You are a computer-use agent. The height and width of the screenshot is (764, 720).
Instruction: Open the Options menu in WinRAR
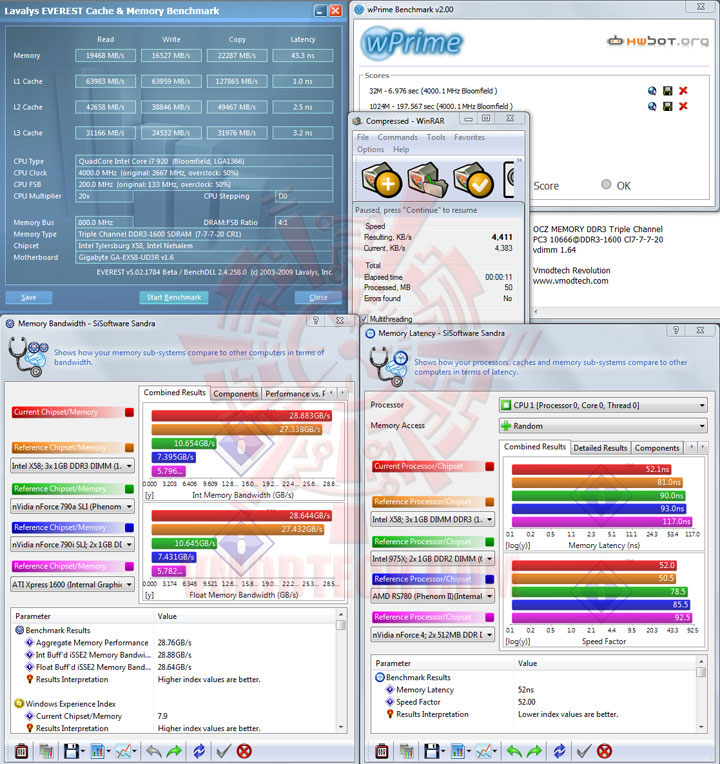click(x=371, y=150)
